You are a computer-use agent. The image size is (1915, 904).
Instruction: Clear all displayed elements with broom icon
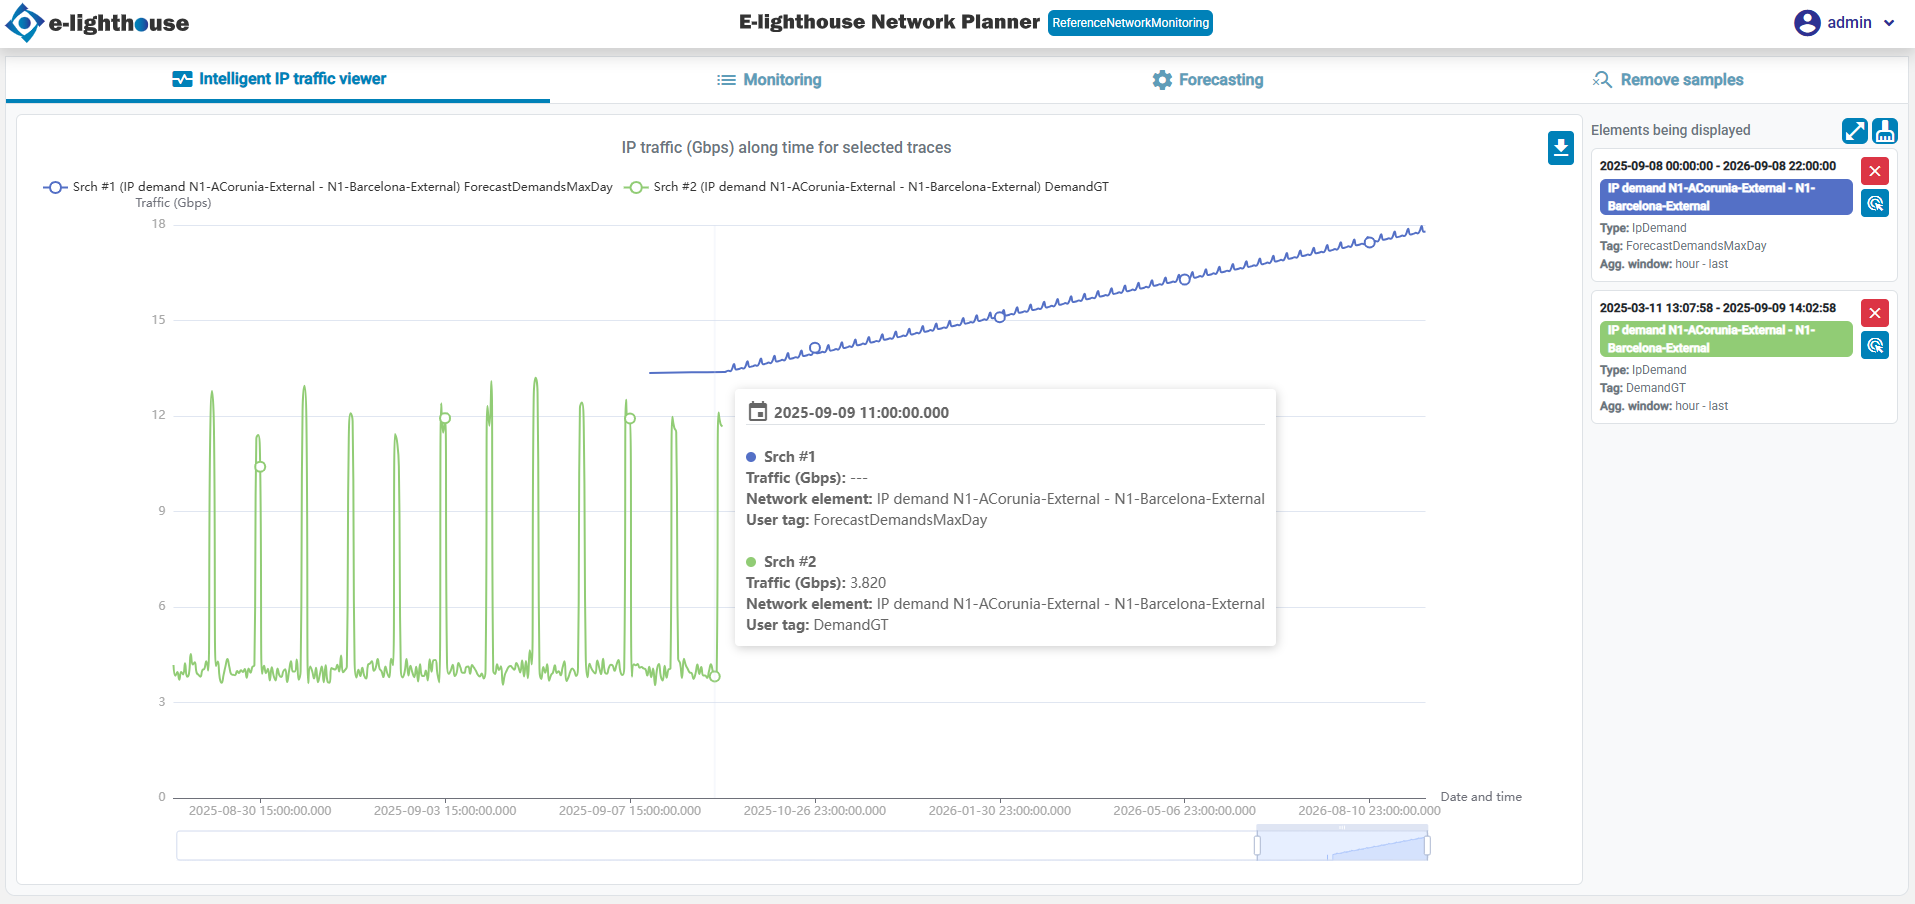1885,131
